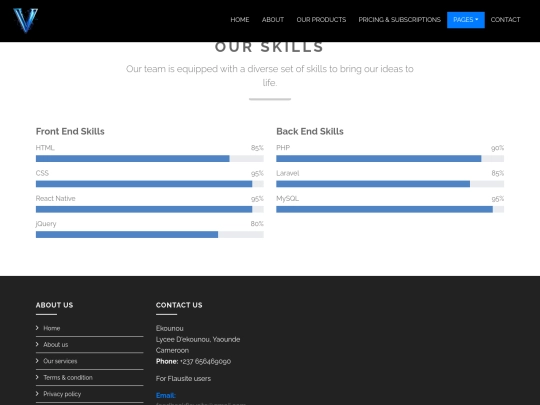
Task: Open the Terms & condition link
Action: tap(68, 377)
